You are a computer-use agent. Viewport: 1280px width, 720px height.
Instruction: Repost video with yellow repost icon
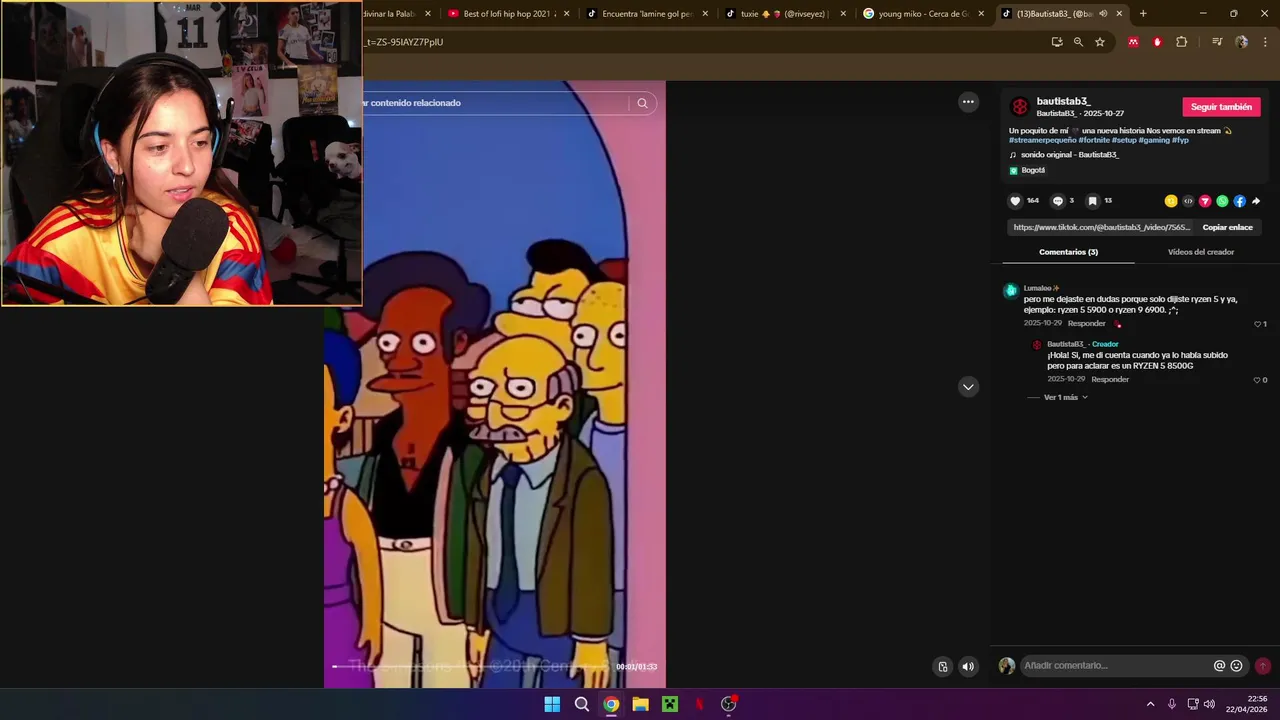pyautogui.click(x=1171, y=201)
